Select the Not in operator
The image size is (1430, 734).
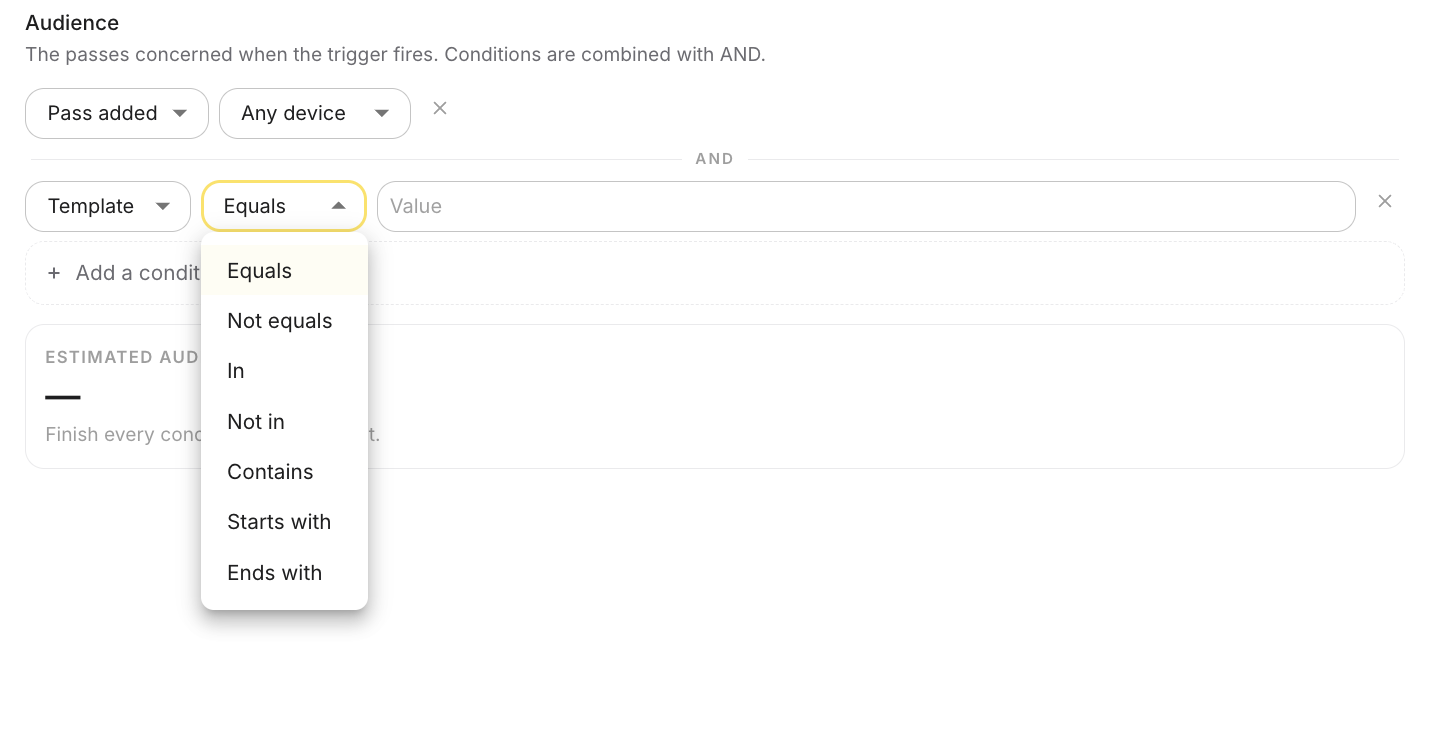tap(284, 422)
